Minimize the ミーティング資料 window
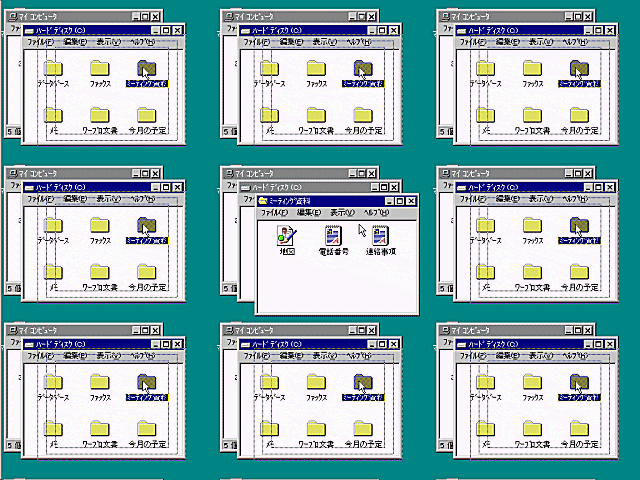Screen dimensions: 640x480 click(387, 201)
